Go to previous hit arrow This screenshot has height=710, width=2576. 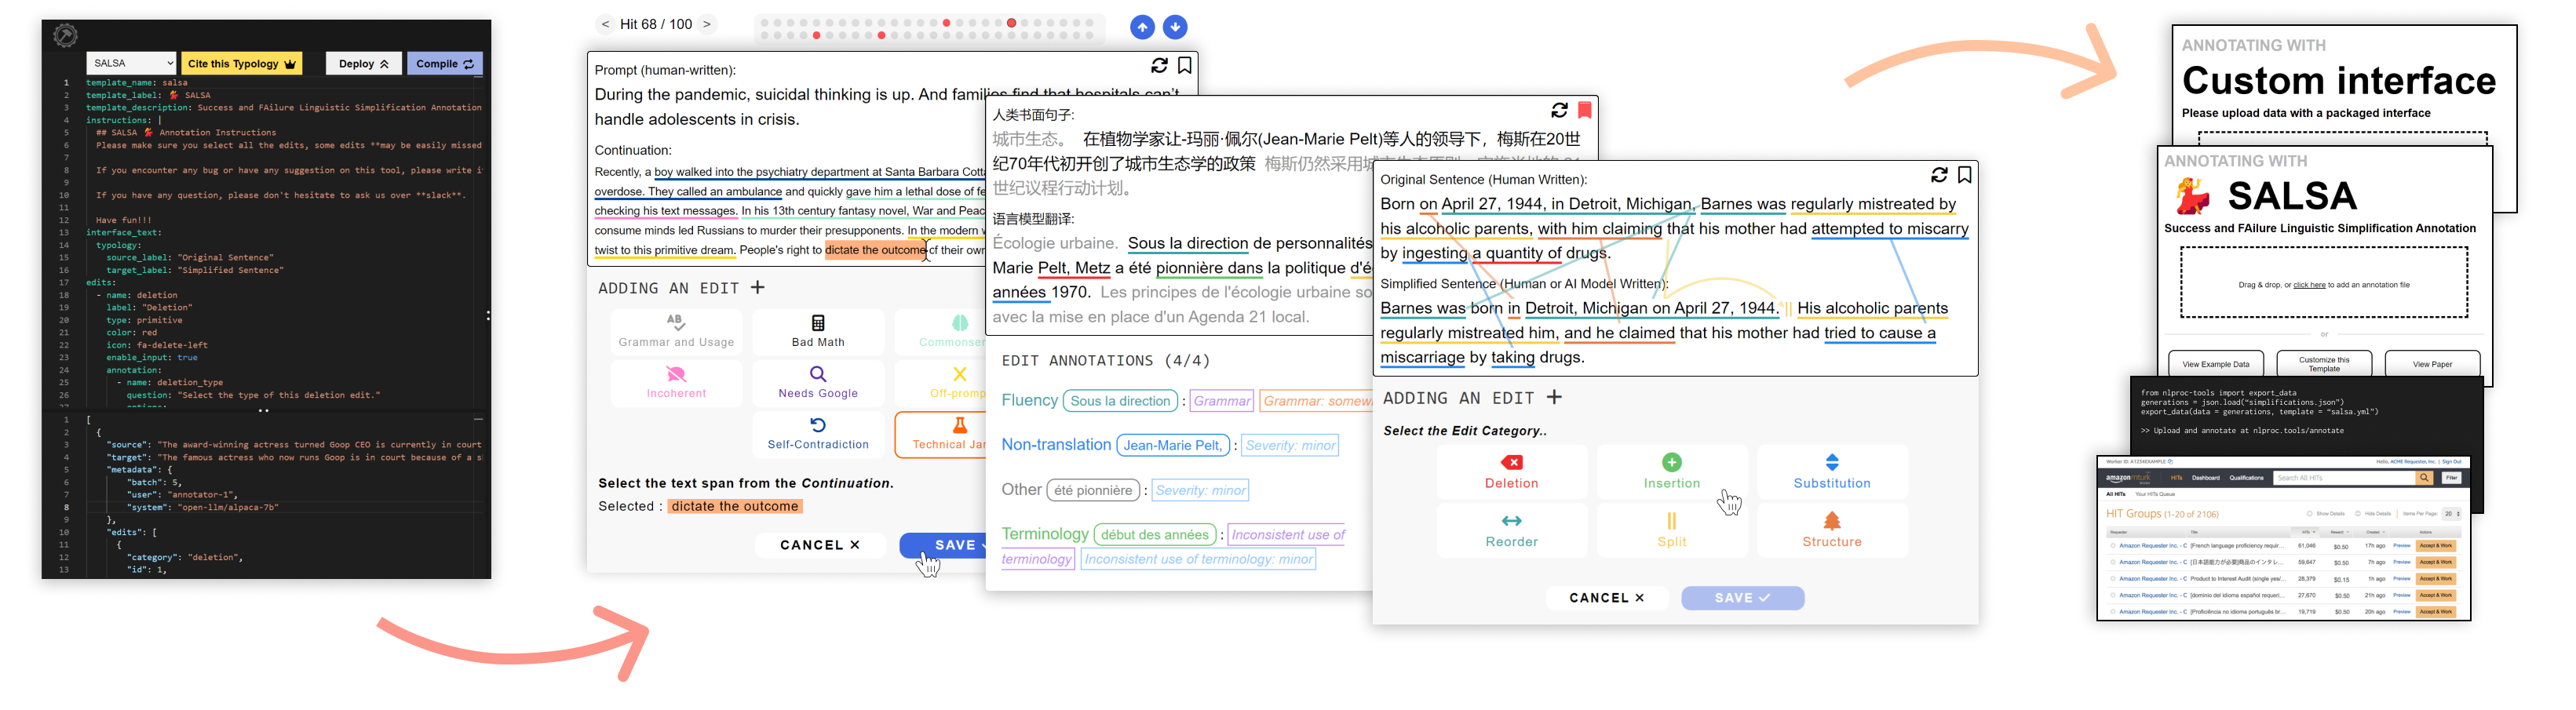(x=605, y=24)
